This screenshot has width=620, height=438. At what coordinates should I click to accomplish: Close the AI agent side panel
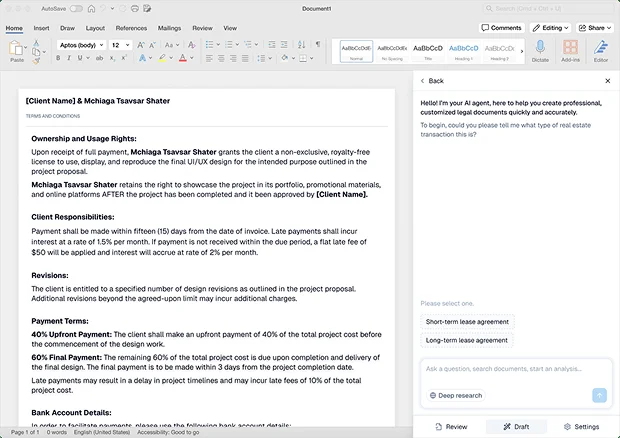[x=607, y=80]
